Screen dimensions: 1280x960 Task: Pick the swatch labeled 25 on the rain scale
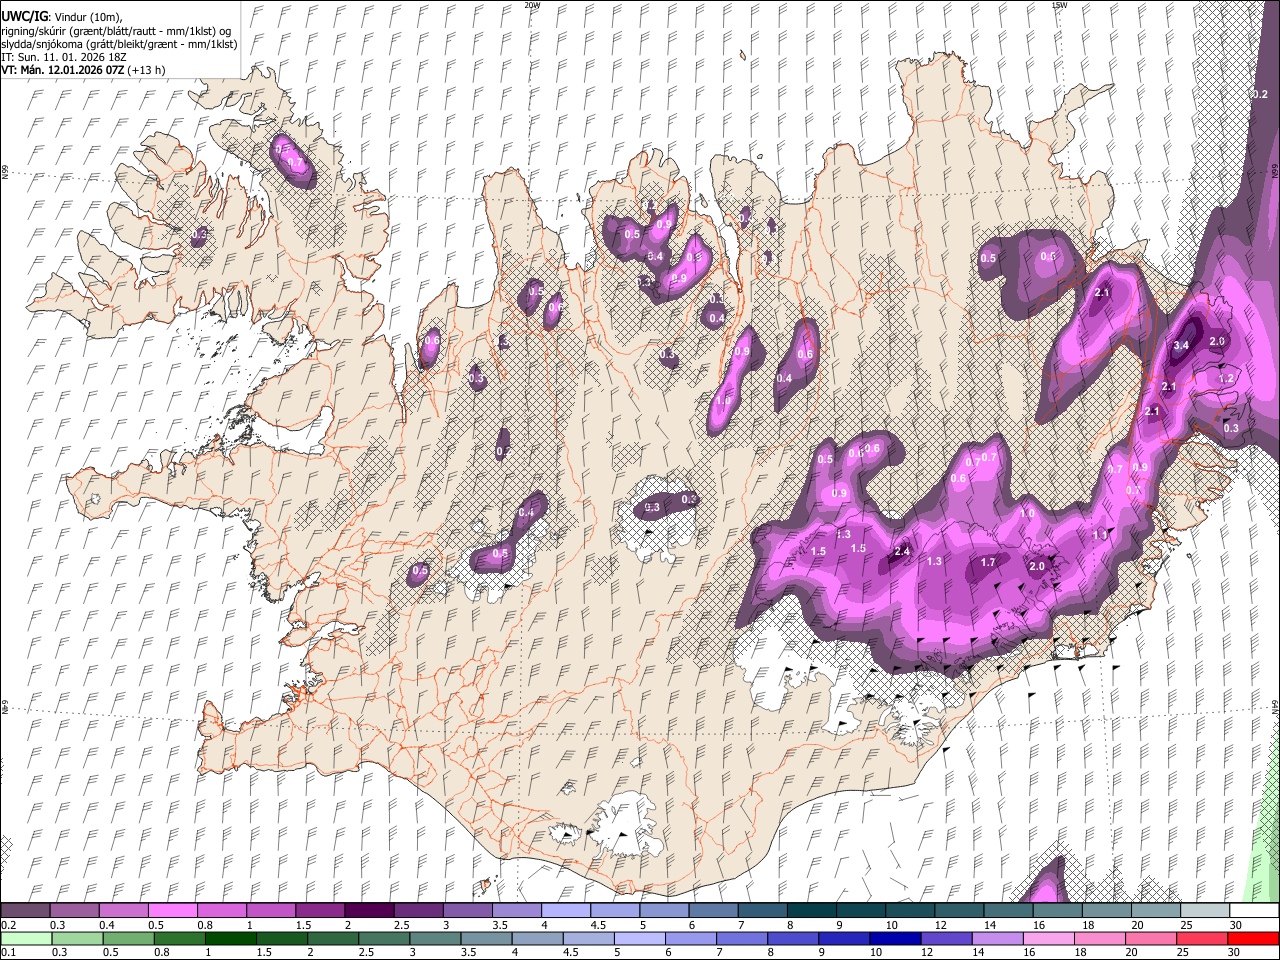pos(1203,938)
